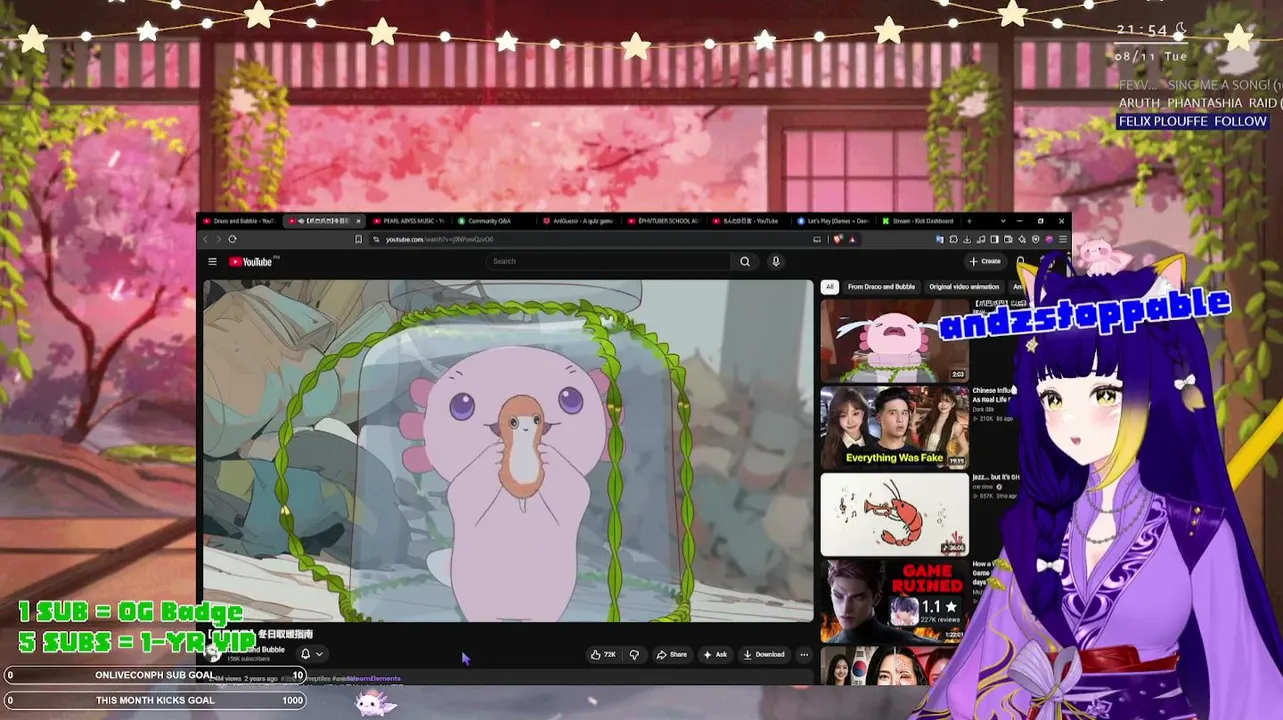Open a new browser tab
This screenshot has height=720, width=1283.
969,221
